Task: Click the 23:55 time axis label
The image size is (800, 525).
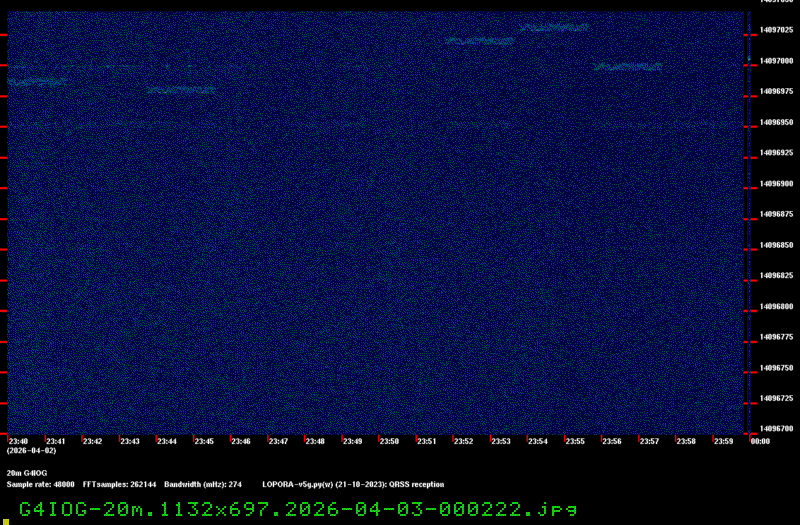Action: (575, 441)
